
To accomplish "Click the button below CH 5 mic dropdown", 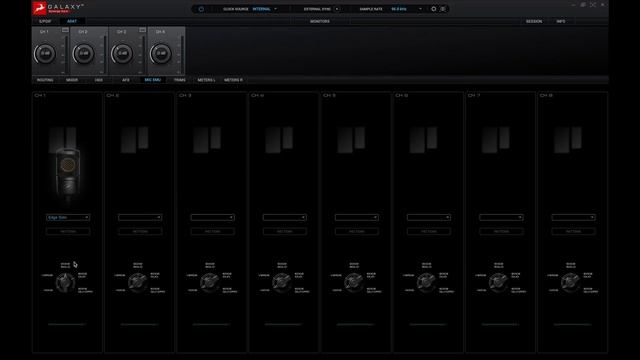I will [x=357, y=231].
